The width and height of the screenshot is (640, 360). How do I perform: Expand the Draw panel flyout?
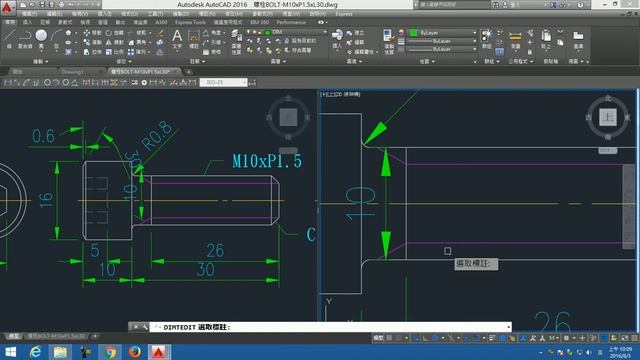coord(40,61)
